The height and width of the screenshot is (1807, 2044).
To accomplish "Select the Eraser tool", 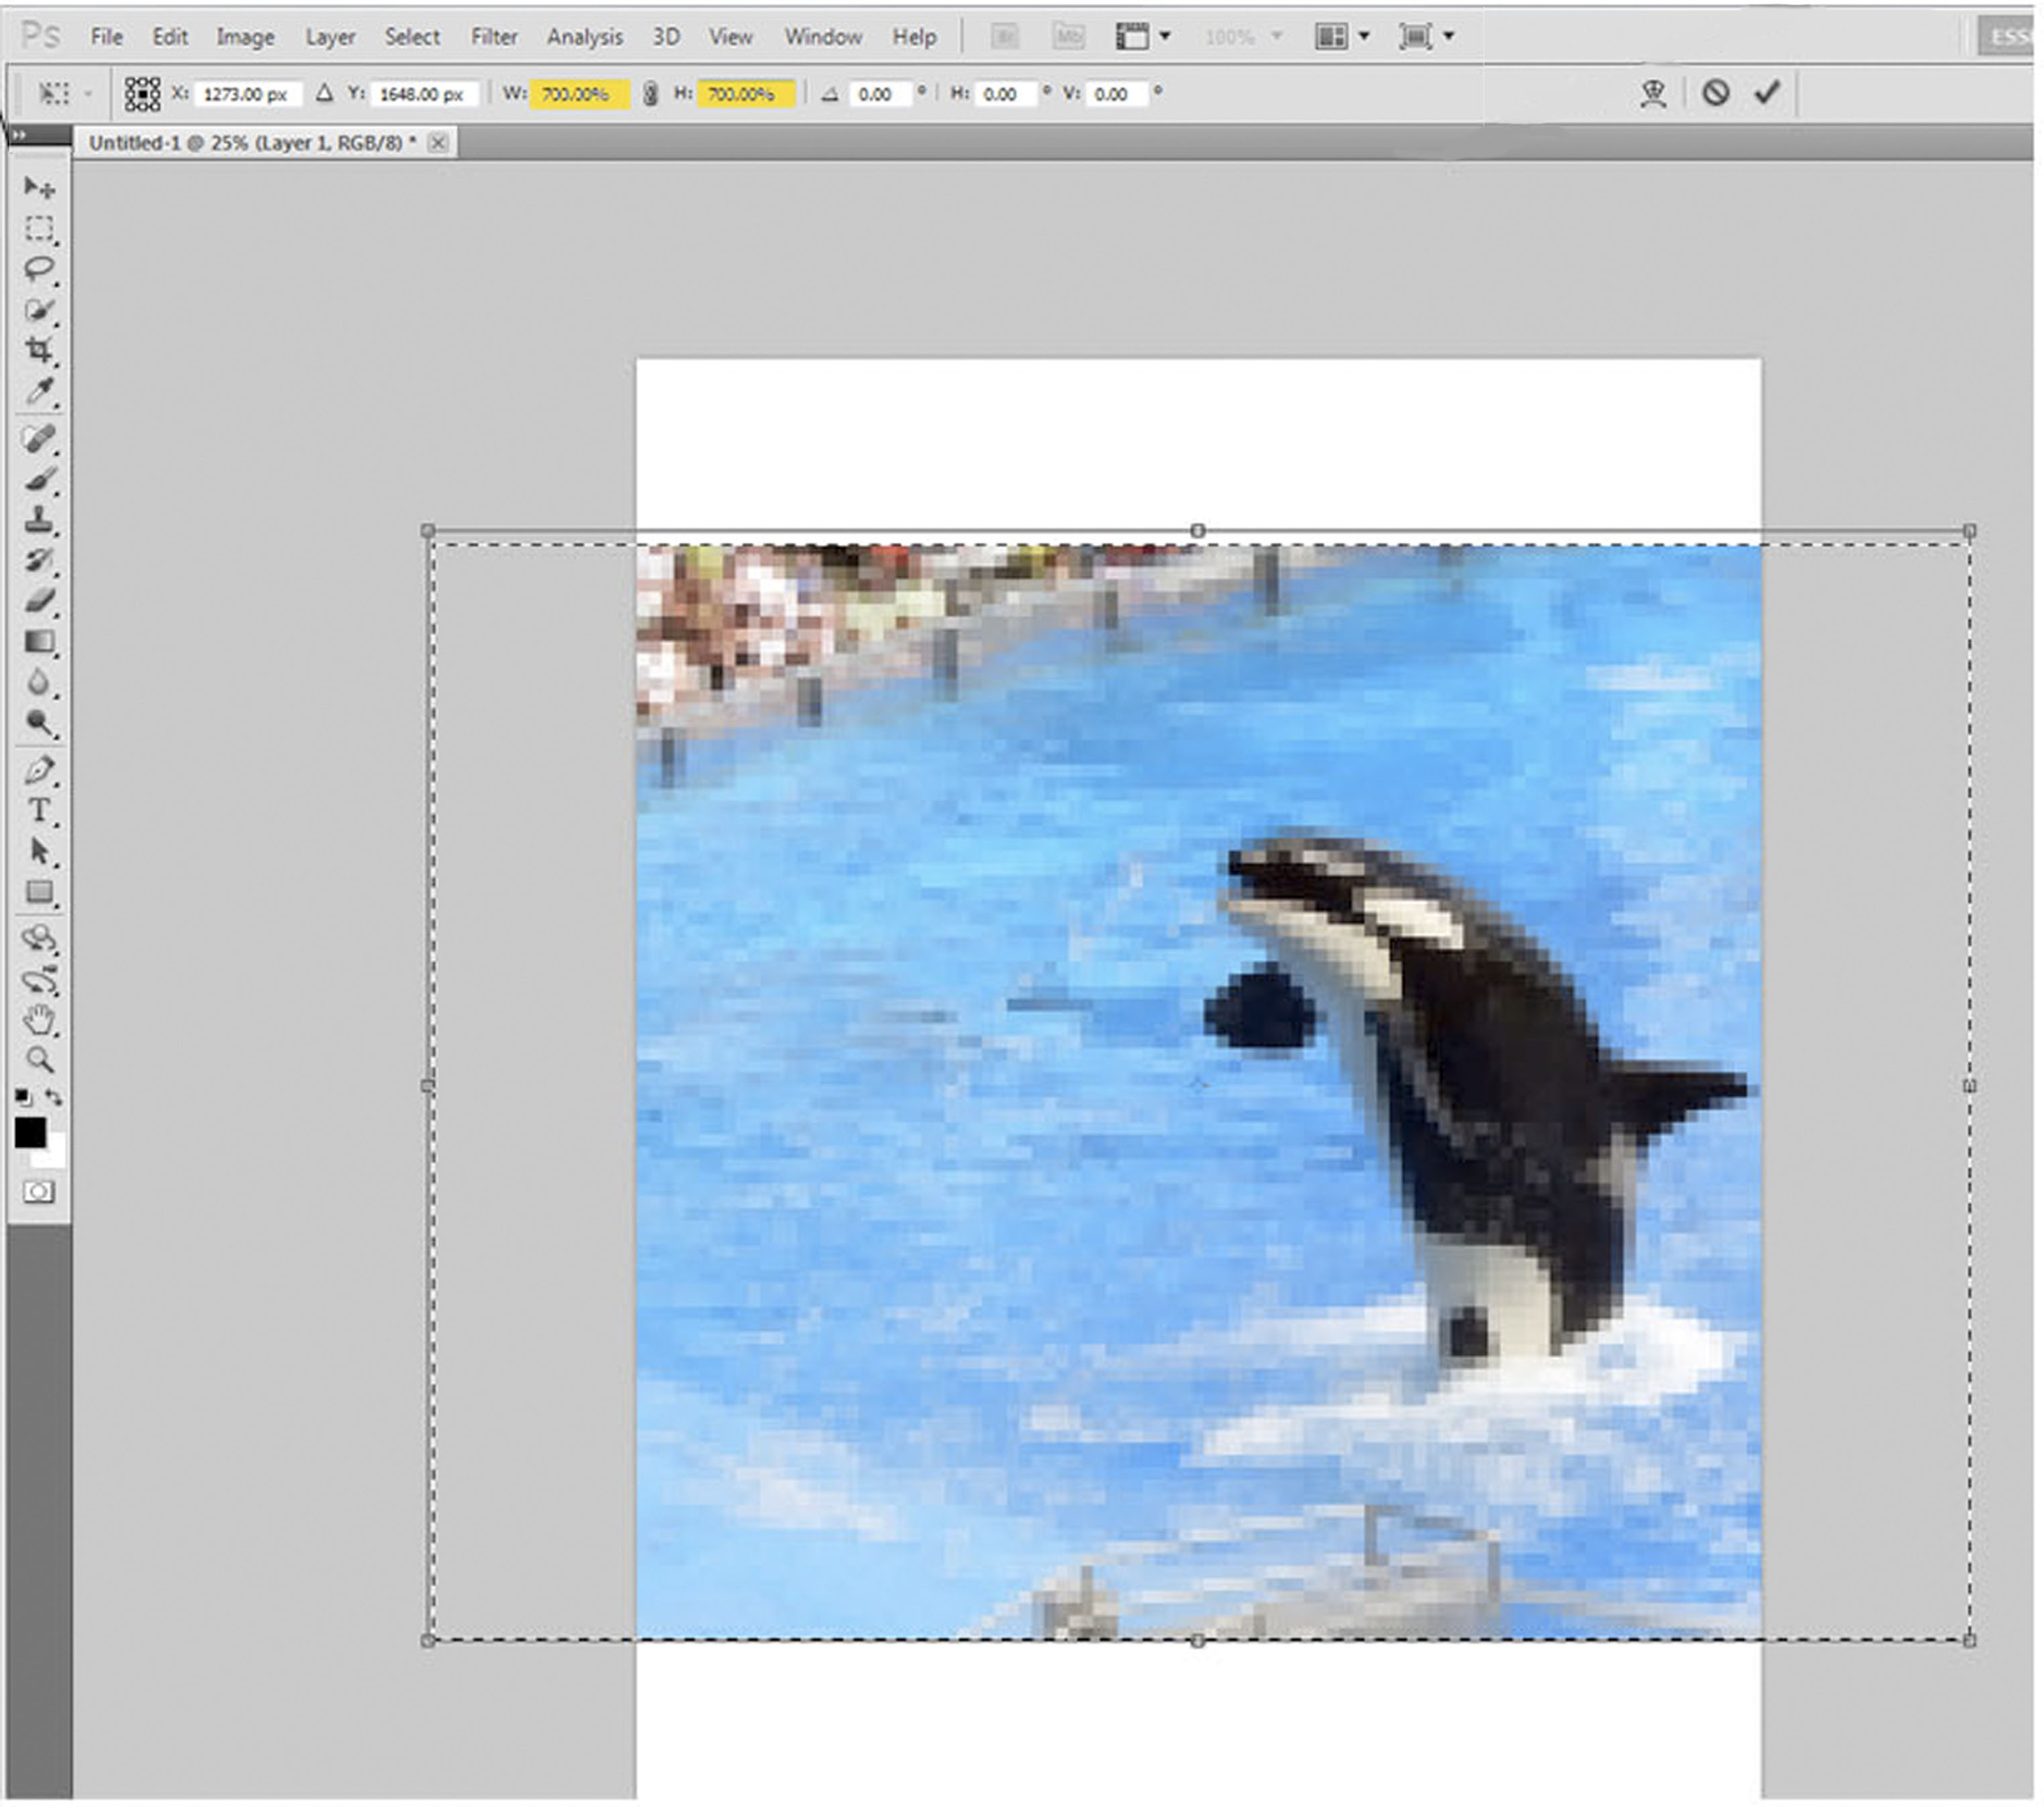I will pyautogui.click(x=39, y=601).
